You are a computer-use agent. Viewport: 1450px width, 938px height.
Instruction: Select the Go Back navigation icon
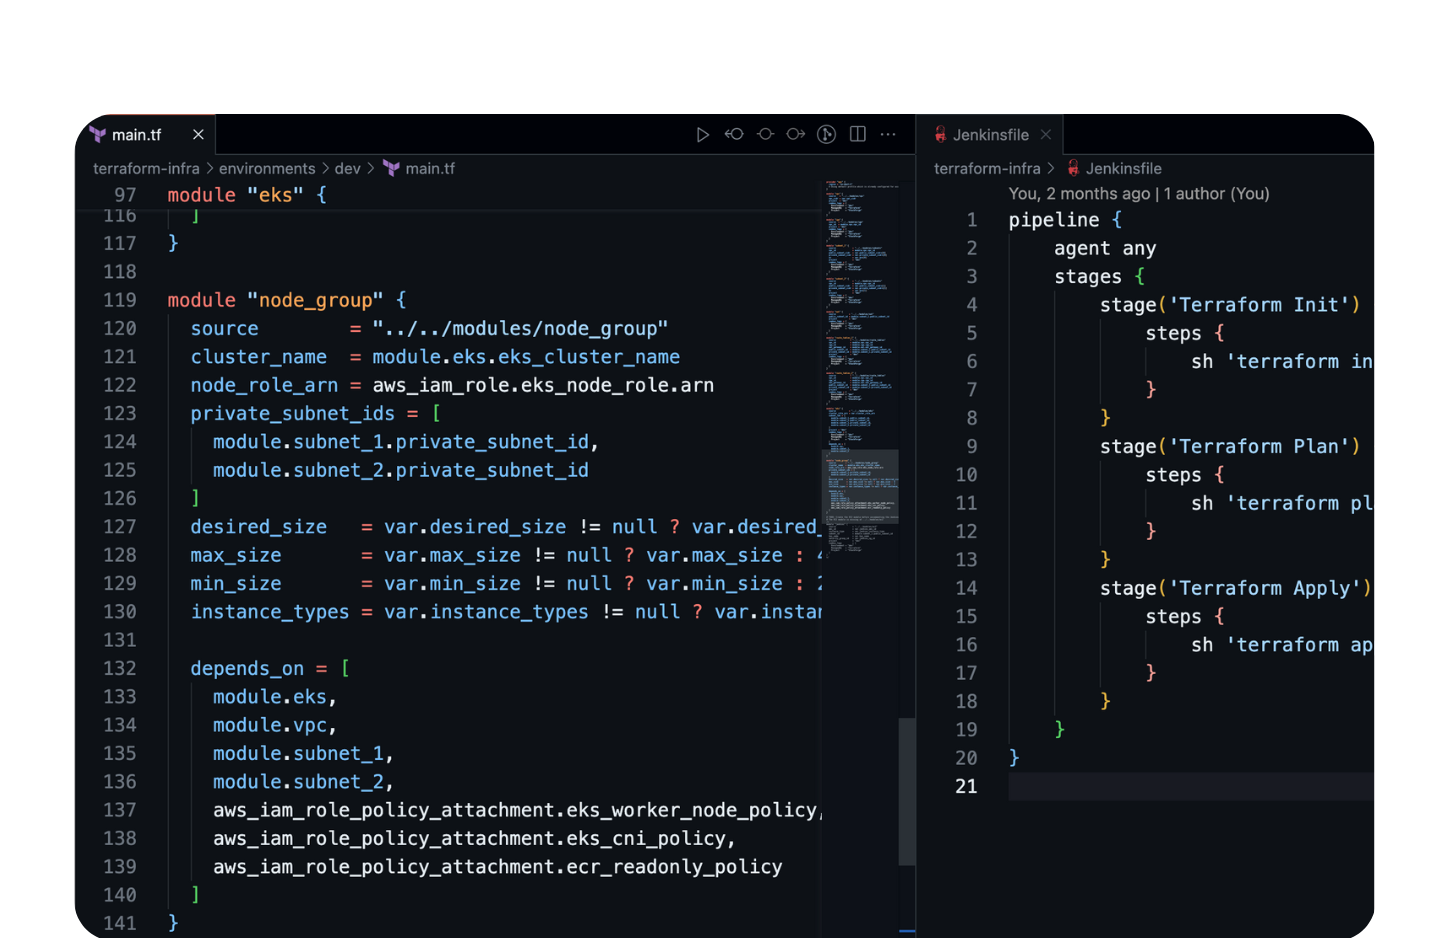(x=734, y=134)
